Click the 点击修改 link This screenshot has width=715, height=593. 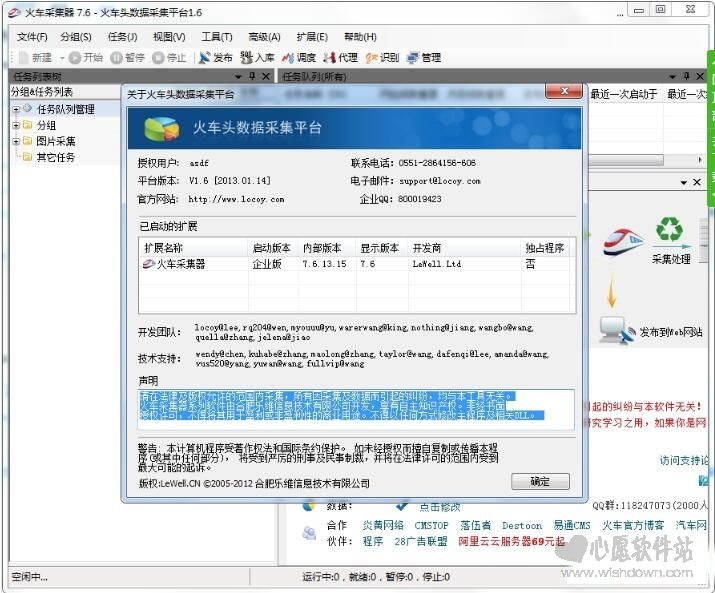pos(440,507)
